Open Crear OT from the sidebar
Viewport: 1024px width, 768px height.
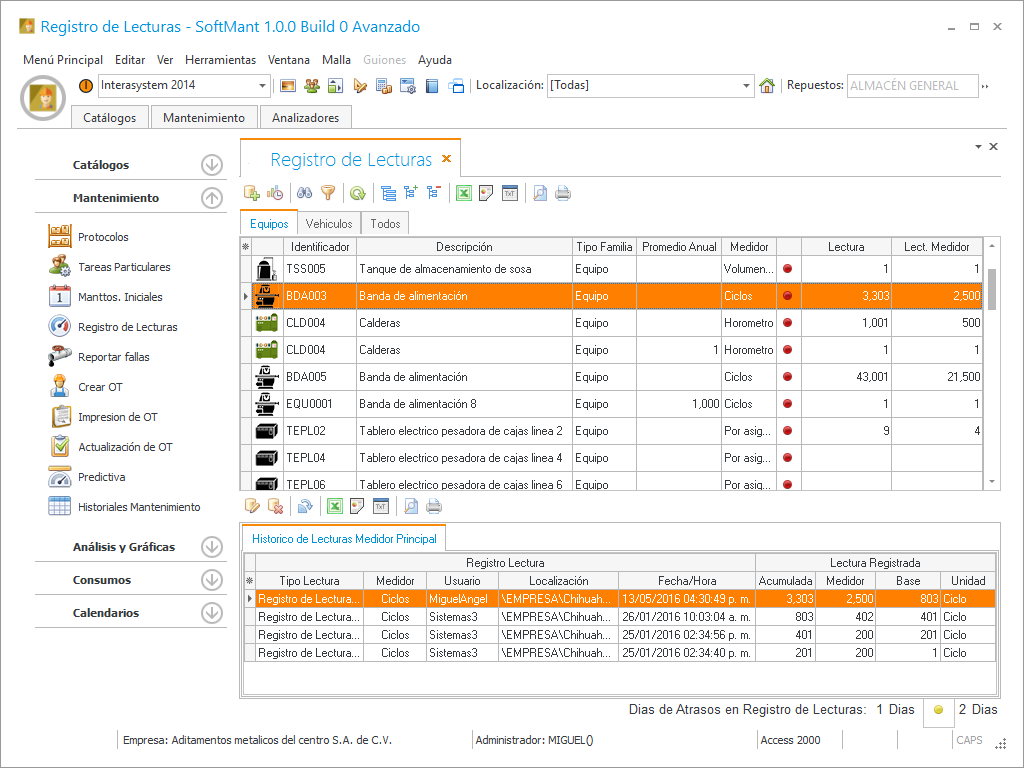[100, 387]
